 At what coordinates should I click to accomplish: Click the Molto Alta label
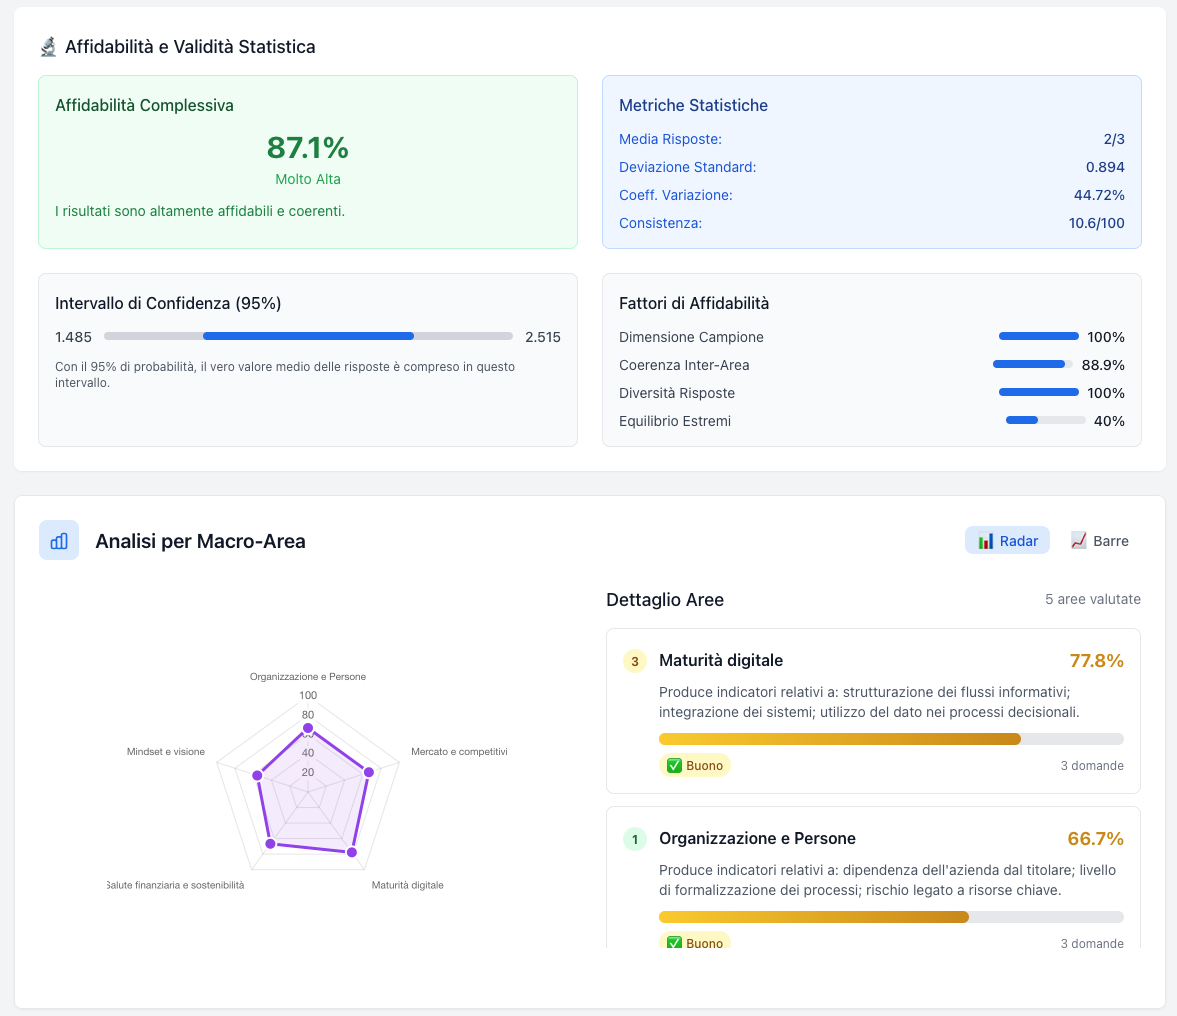pyautogui.click(x=308, y=179)
